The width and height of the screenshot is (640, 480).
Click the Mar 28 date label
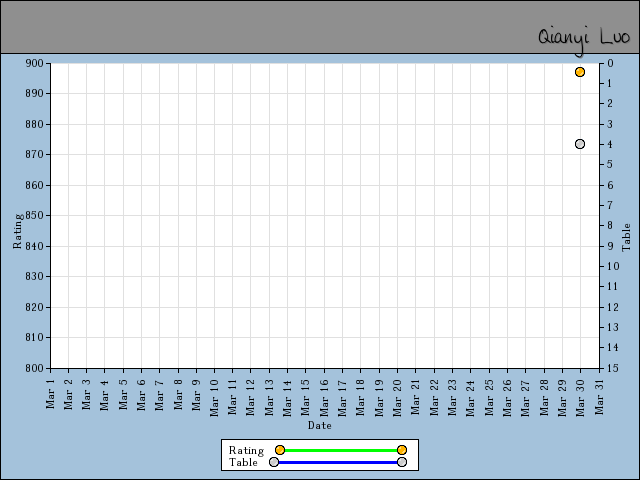click(544, 398)
